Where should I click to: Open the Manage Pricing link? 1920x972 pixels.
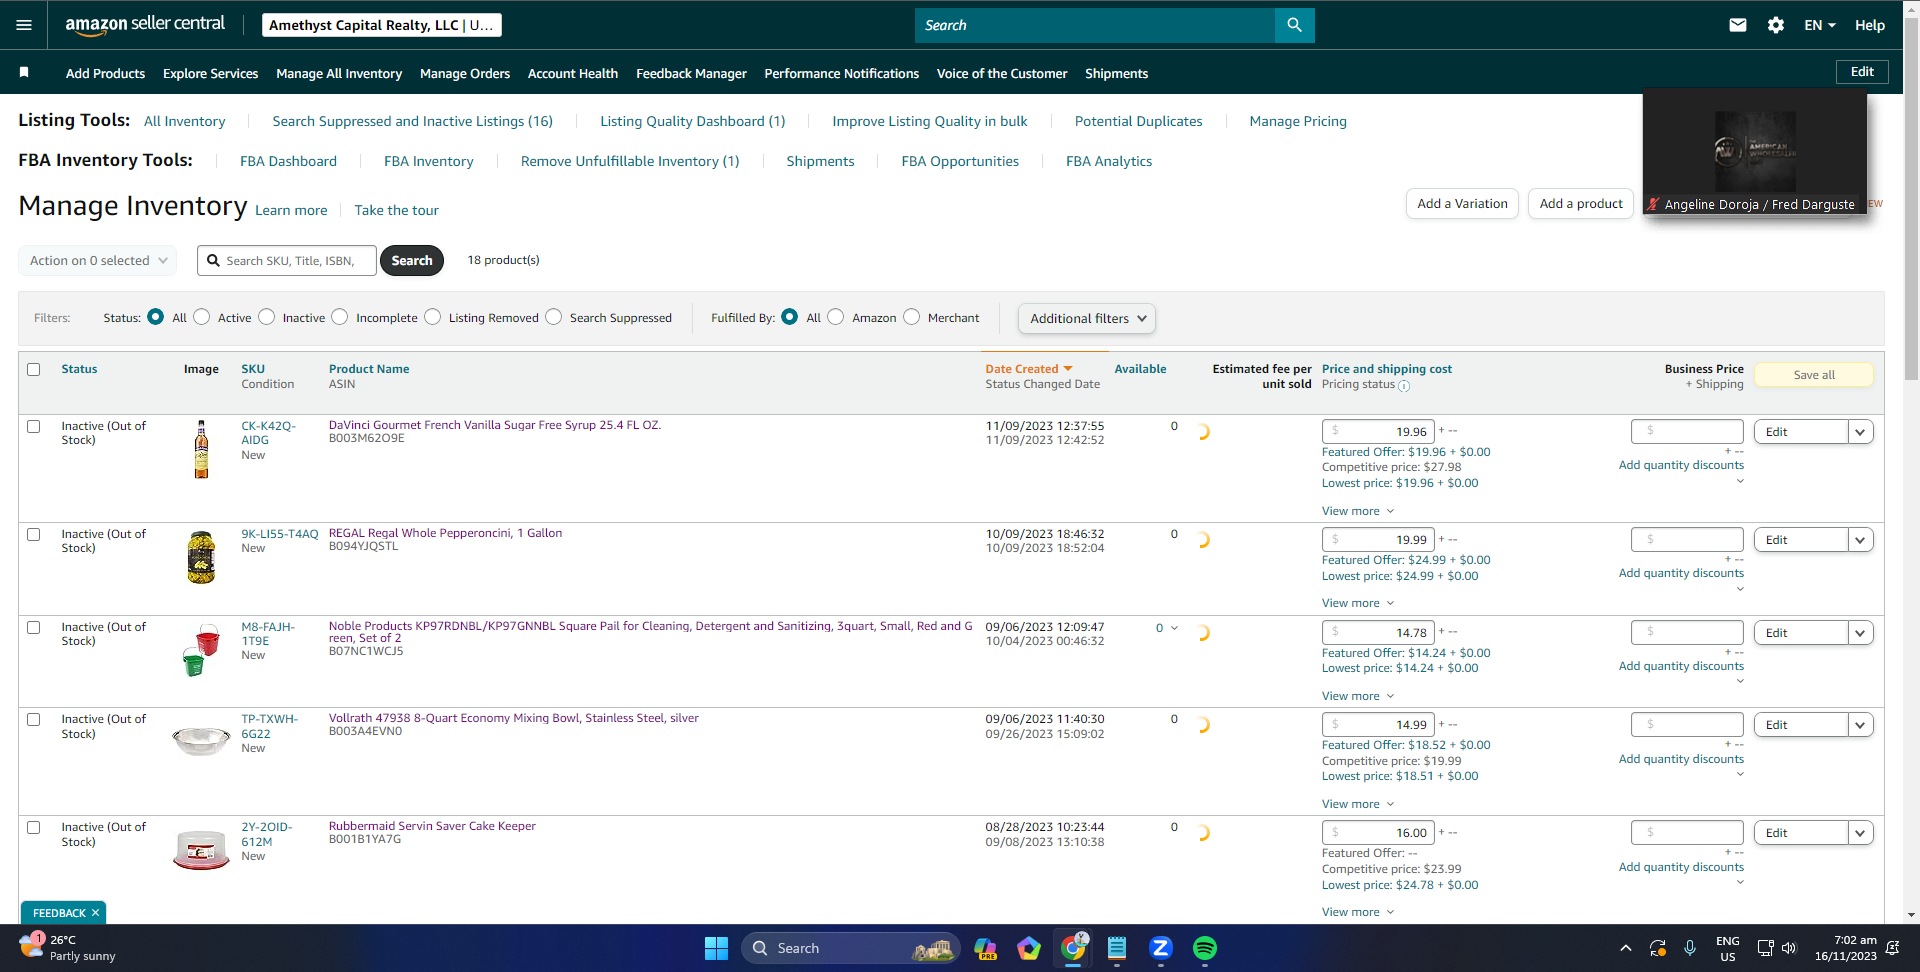tap(1298, 121)
